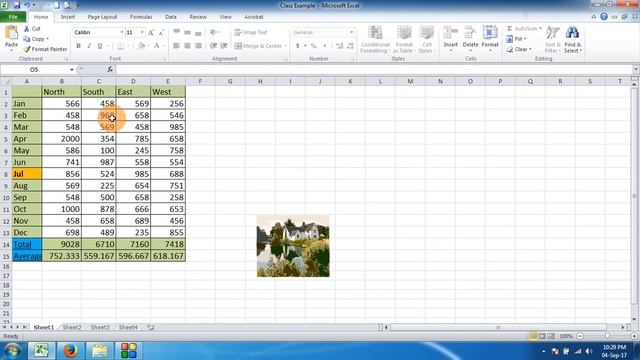Open Find & Select binoculars menu
This screenshot has height=360, width=640.
point(573,39)
